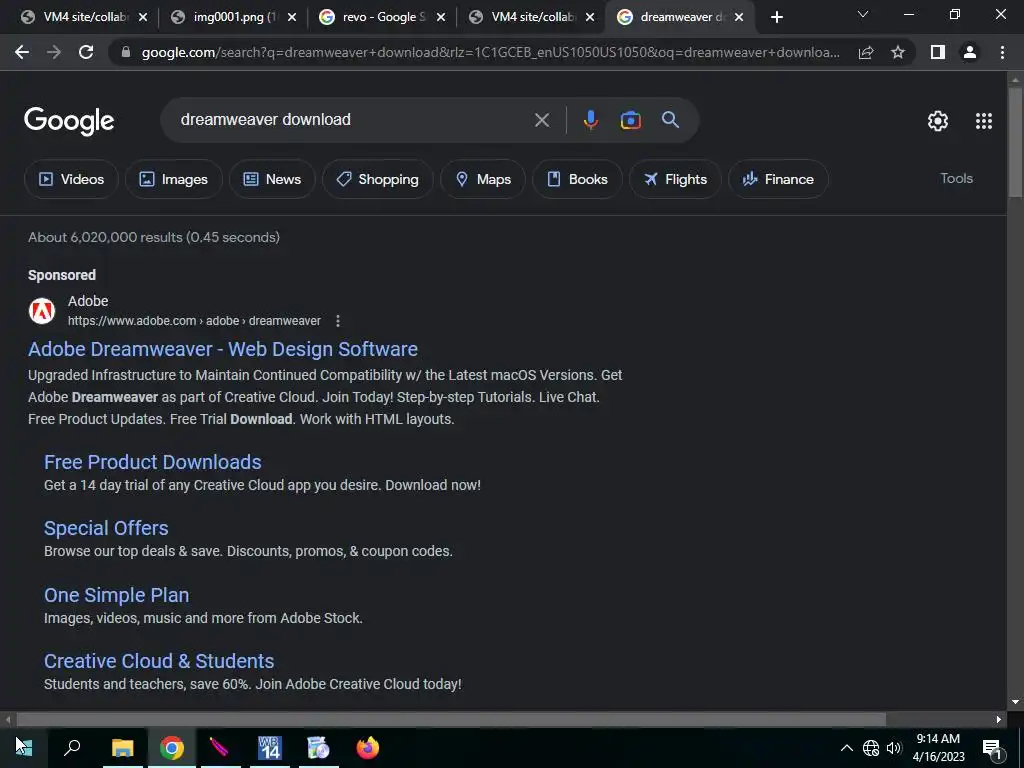
Task: Bookmark this page with the star icon
Action: (898, 52)
